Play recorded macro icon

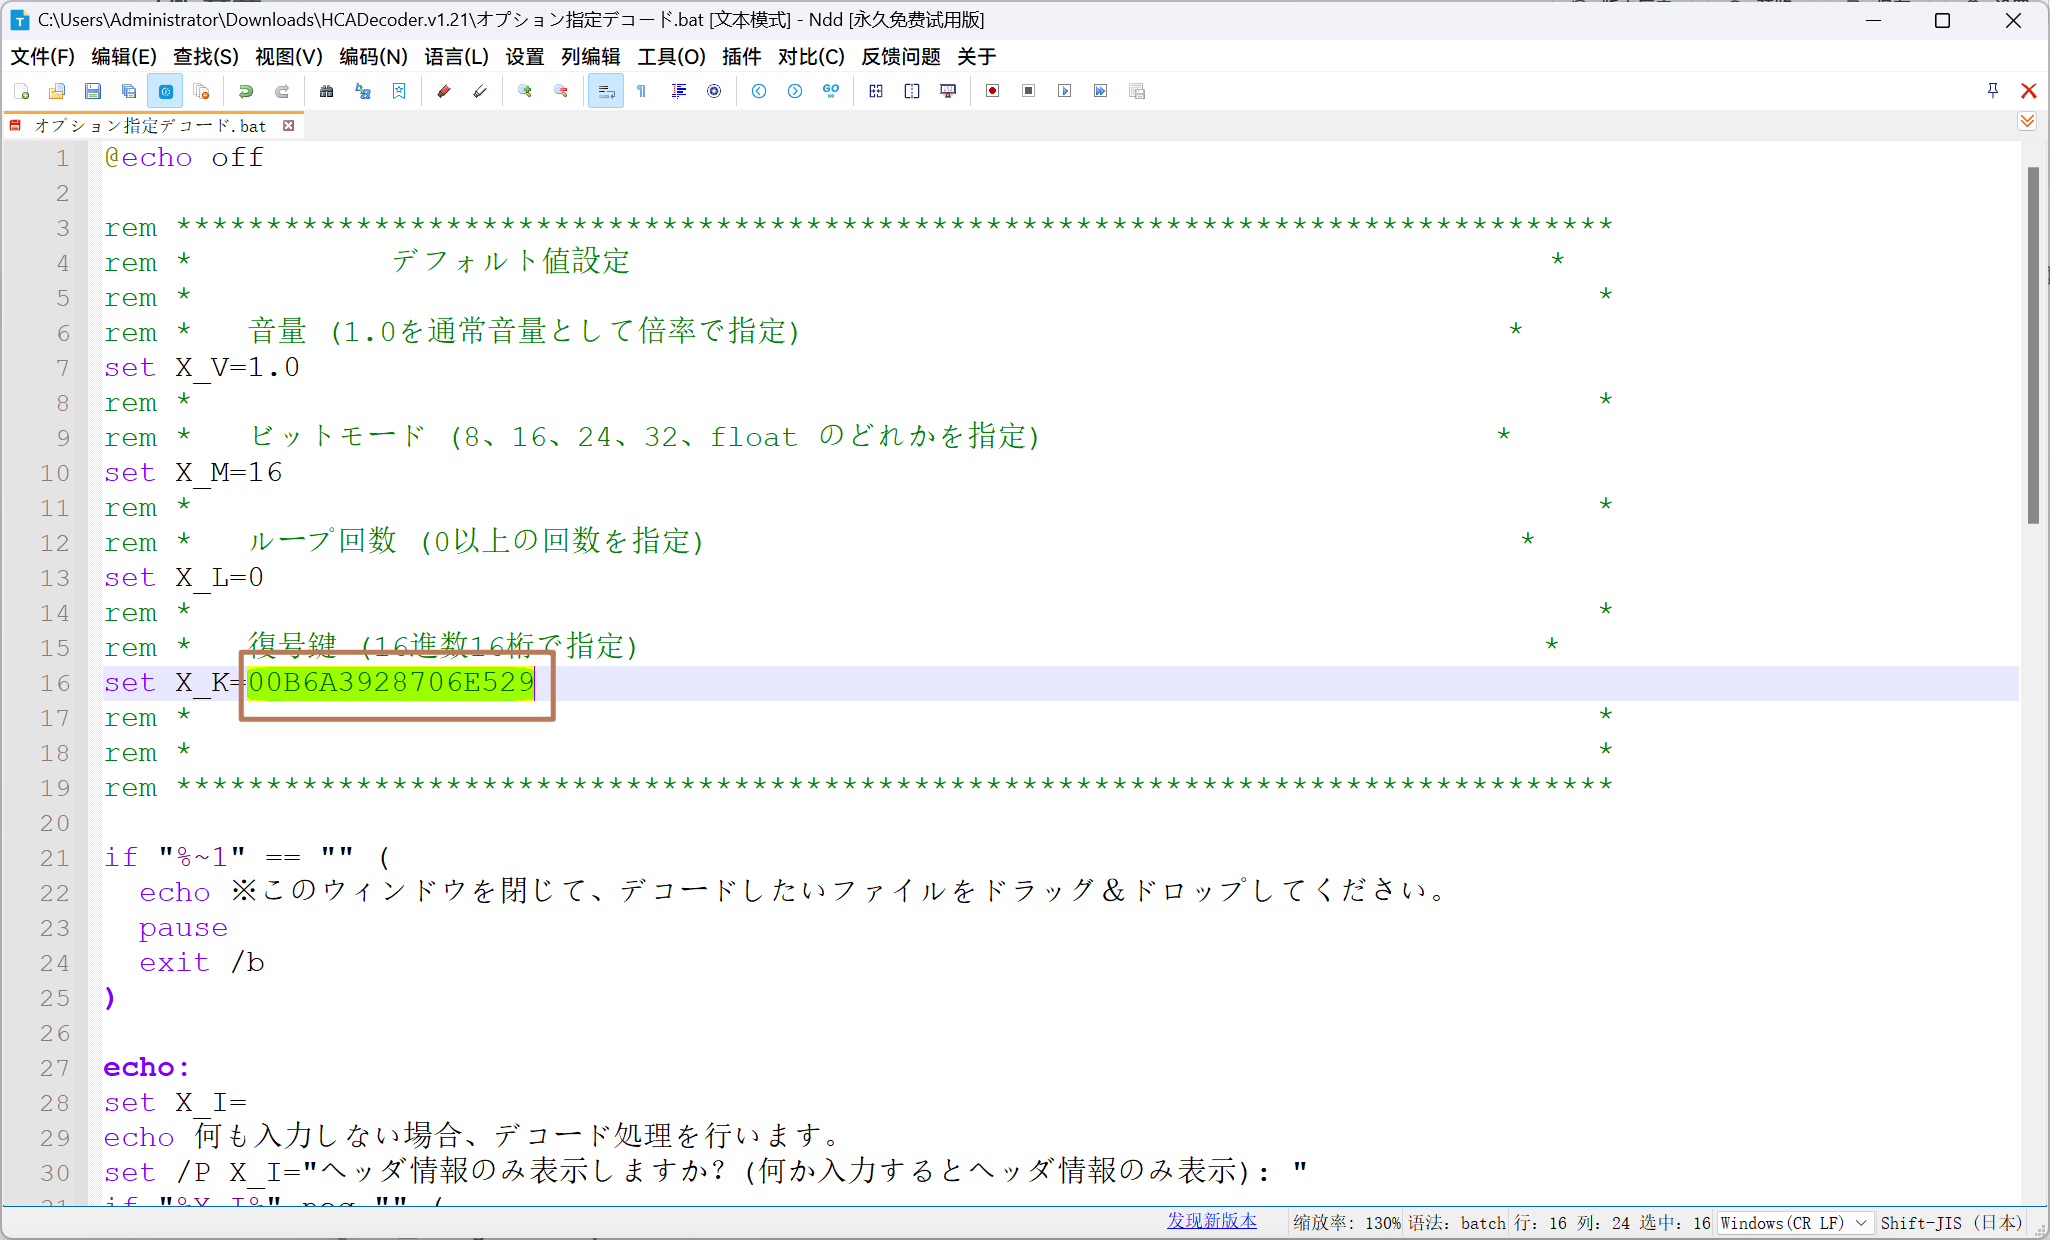pos(1065,91)
